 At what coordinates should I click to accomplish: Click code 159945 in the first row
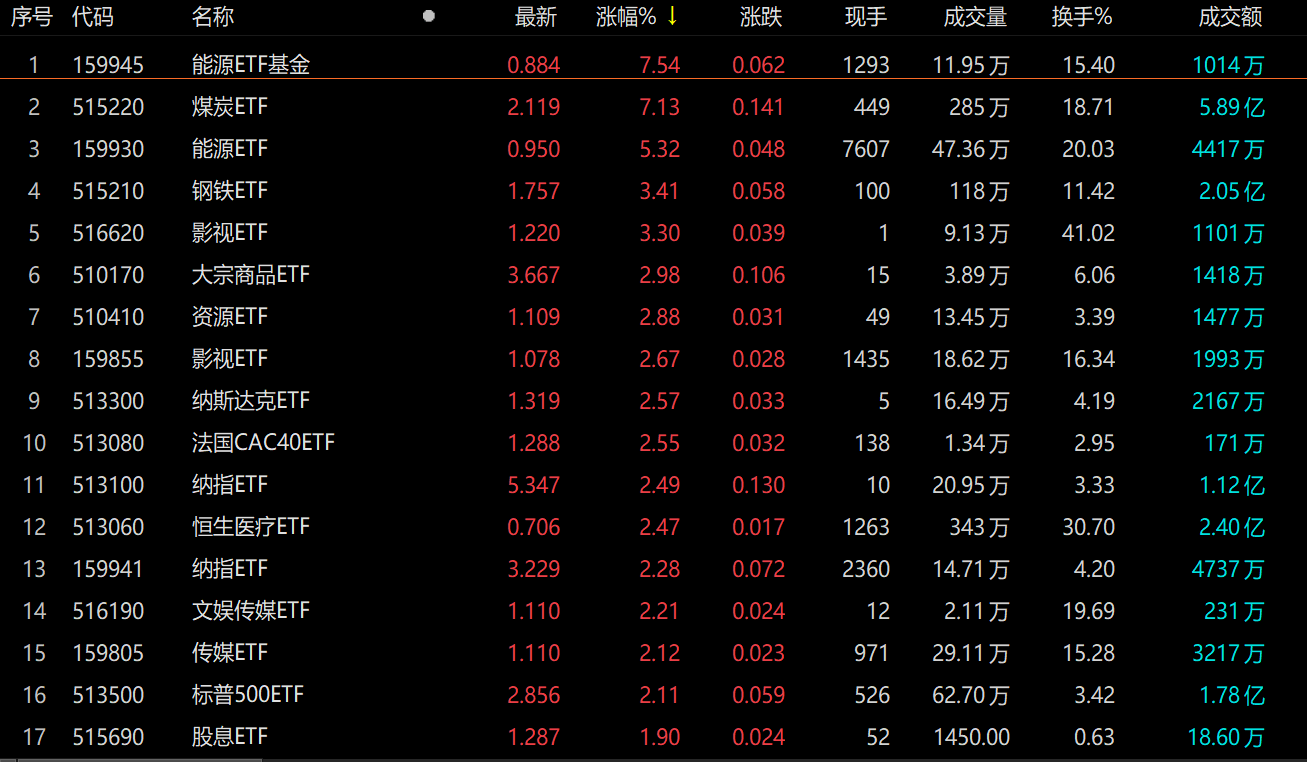pyautogui.click(x=108, y=65)
